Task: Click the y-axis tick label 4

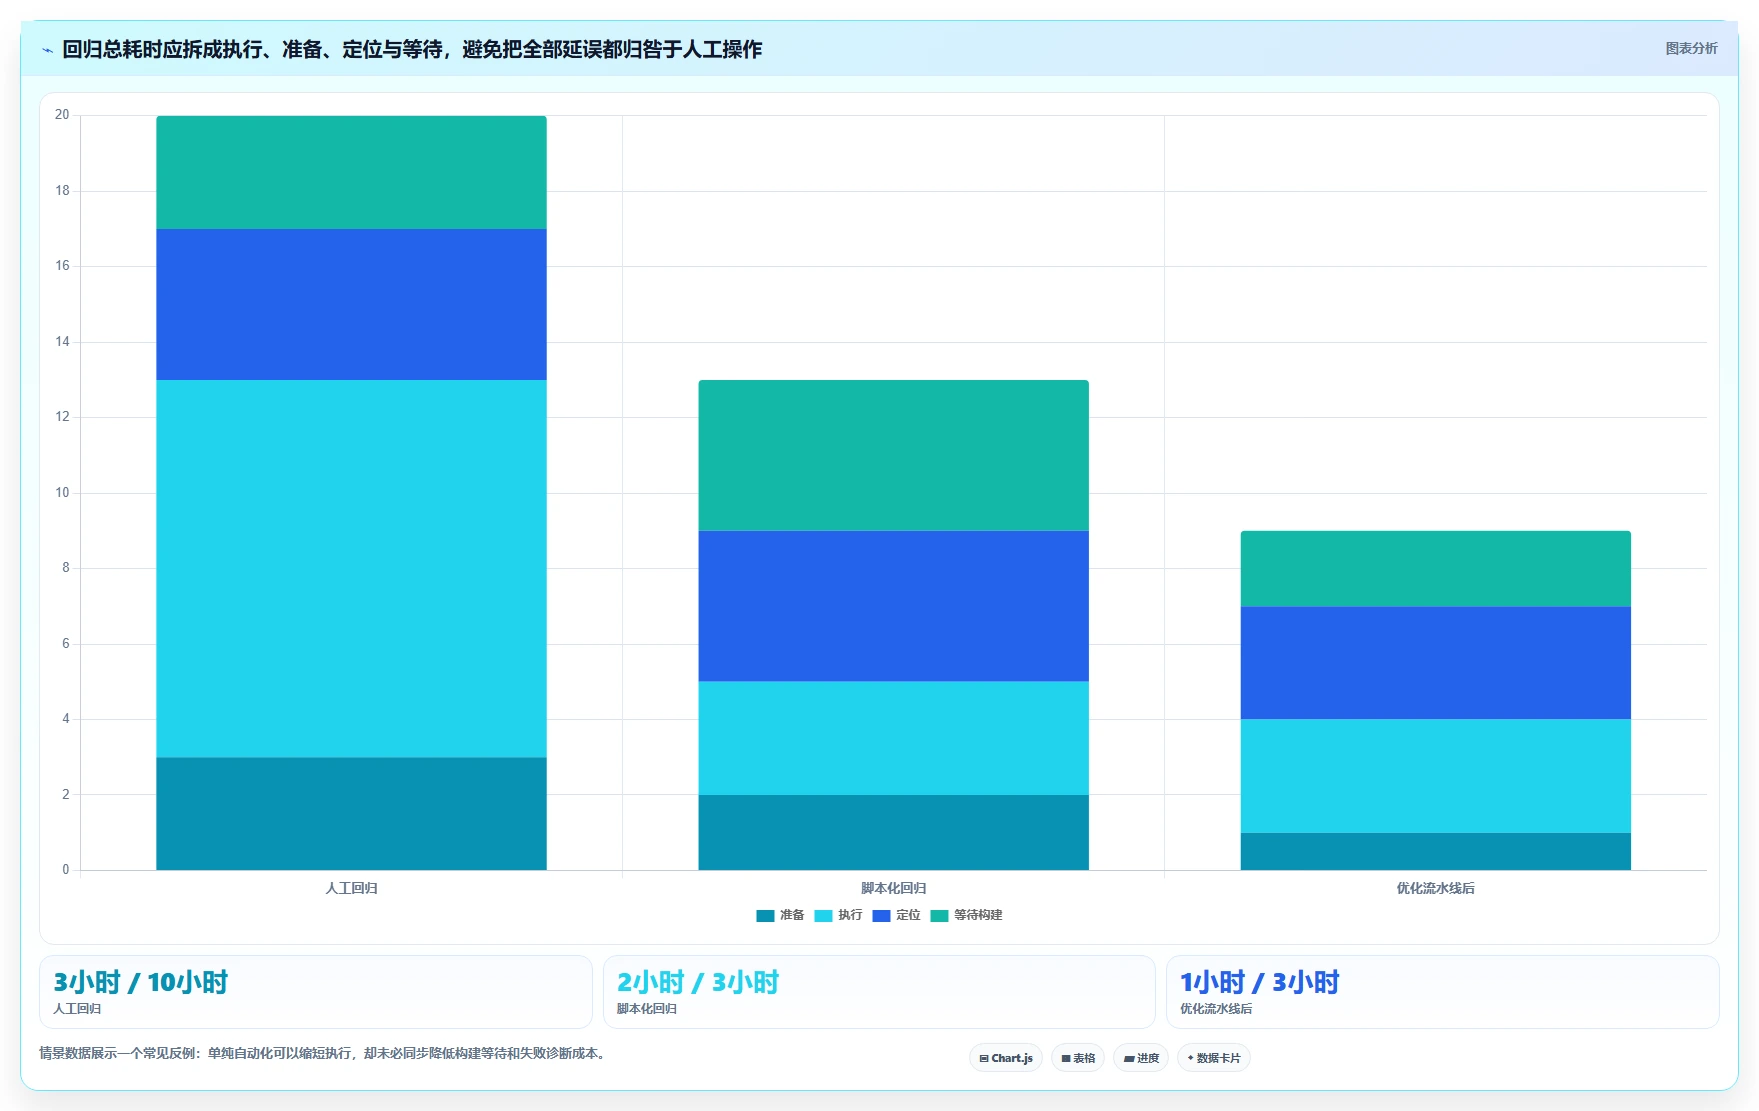Action: coord(66,719)
